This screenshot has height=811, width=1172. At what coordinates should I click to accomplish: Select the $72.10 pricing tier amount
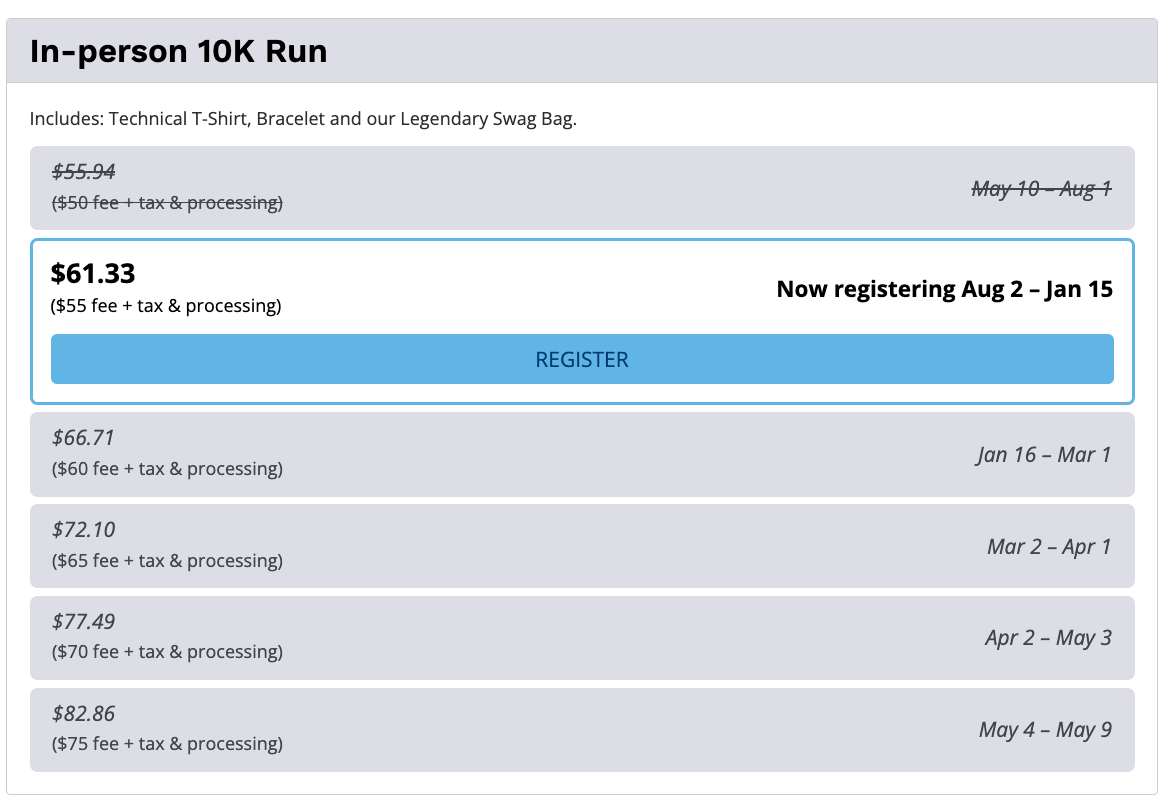pos(84,530)
